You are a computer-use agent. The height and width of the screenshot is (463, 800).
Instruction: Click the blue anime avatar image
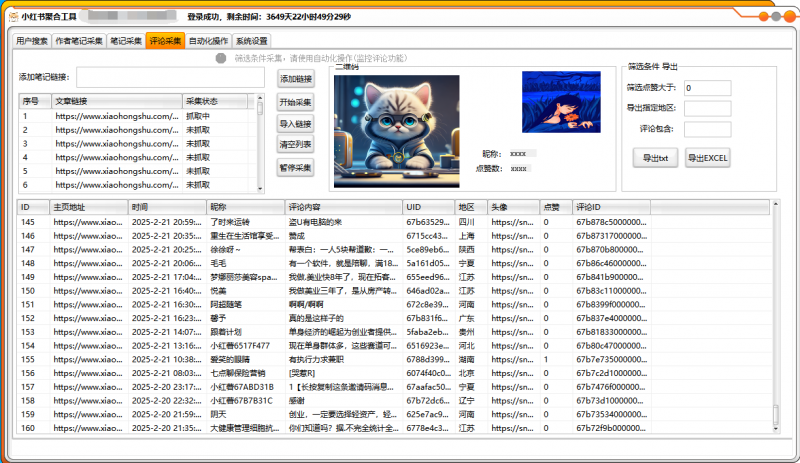(x=561, y=102)
